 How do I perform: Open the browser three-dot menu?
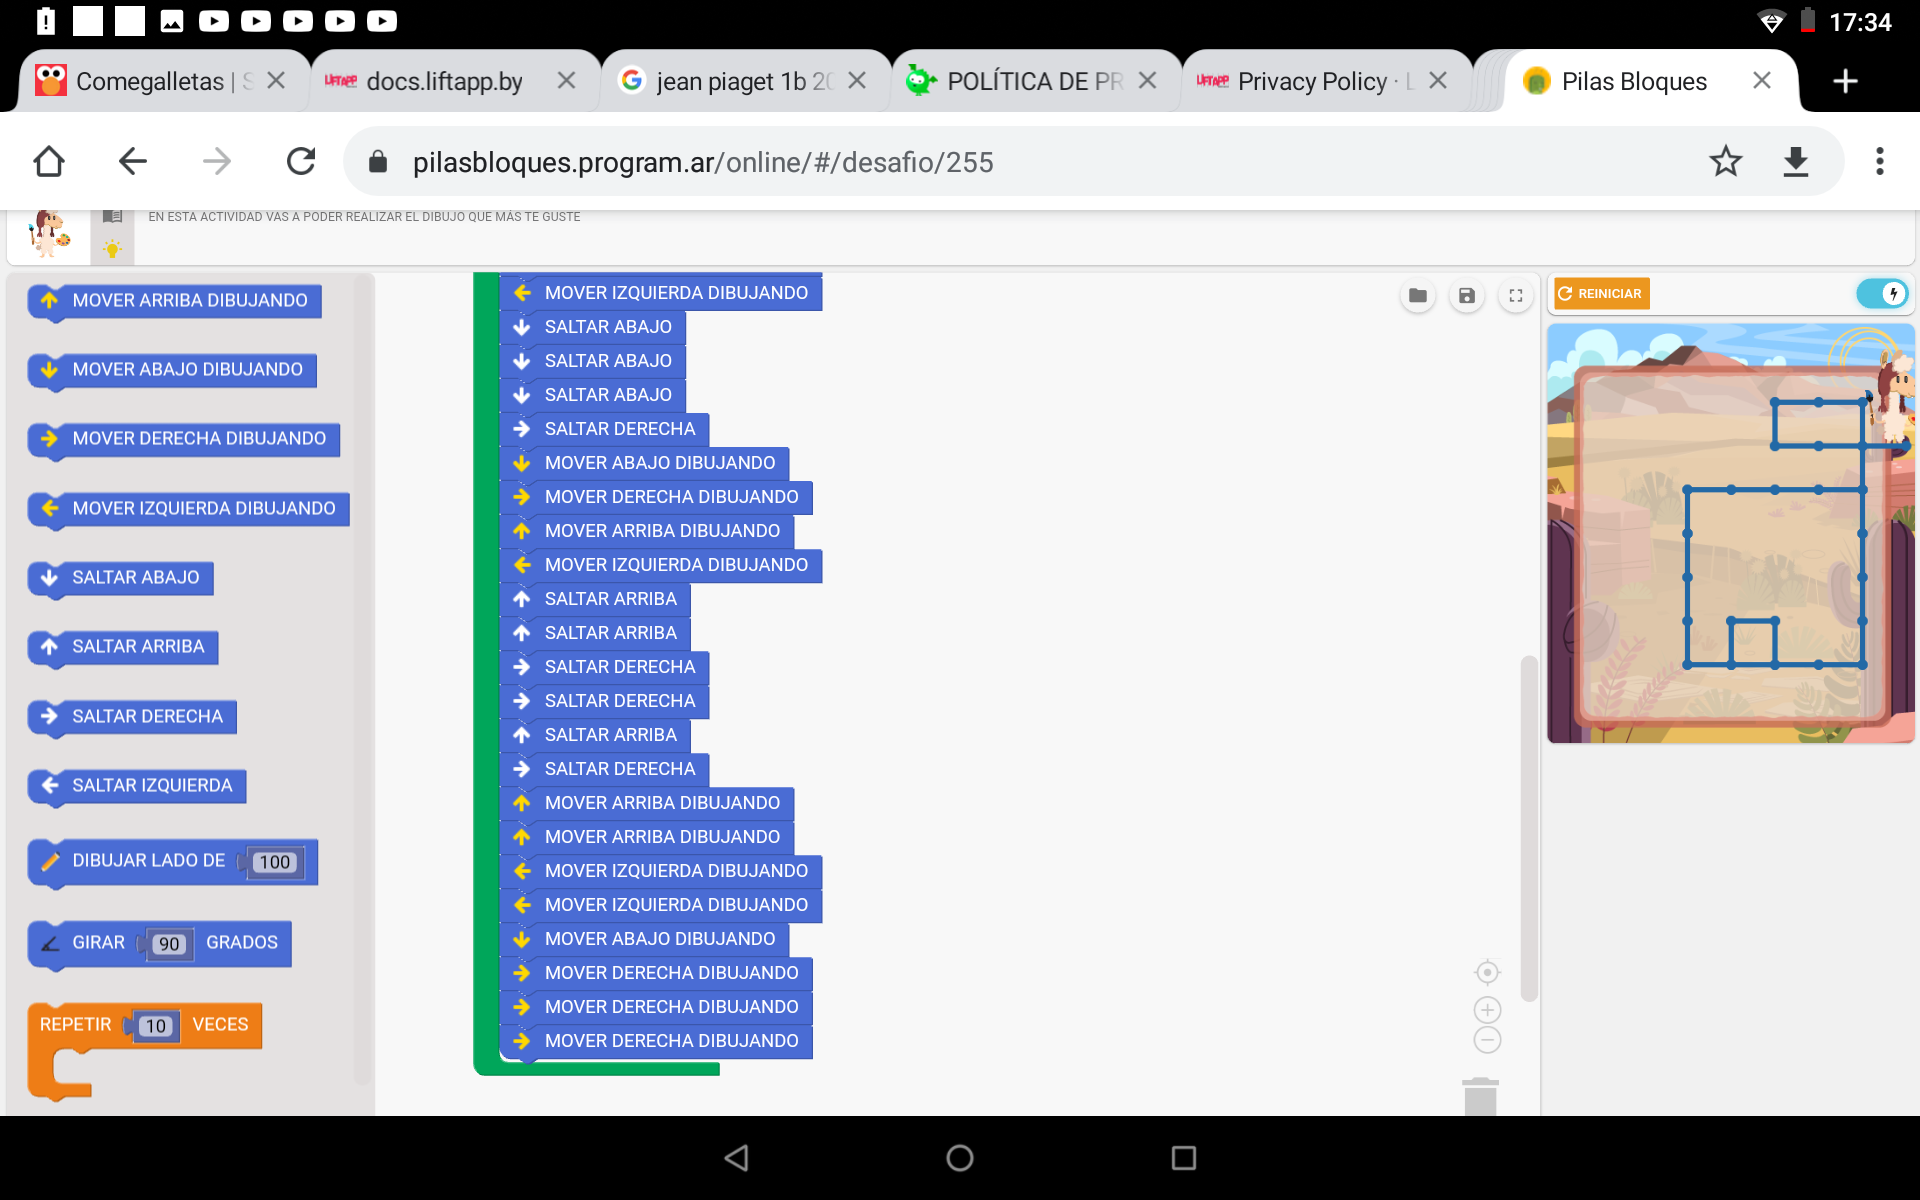[1879, 161]
